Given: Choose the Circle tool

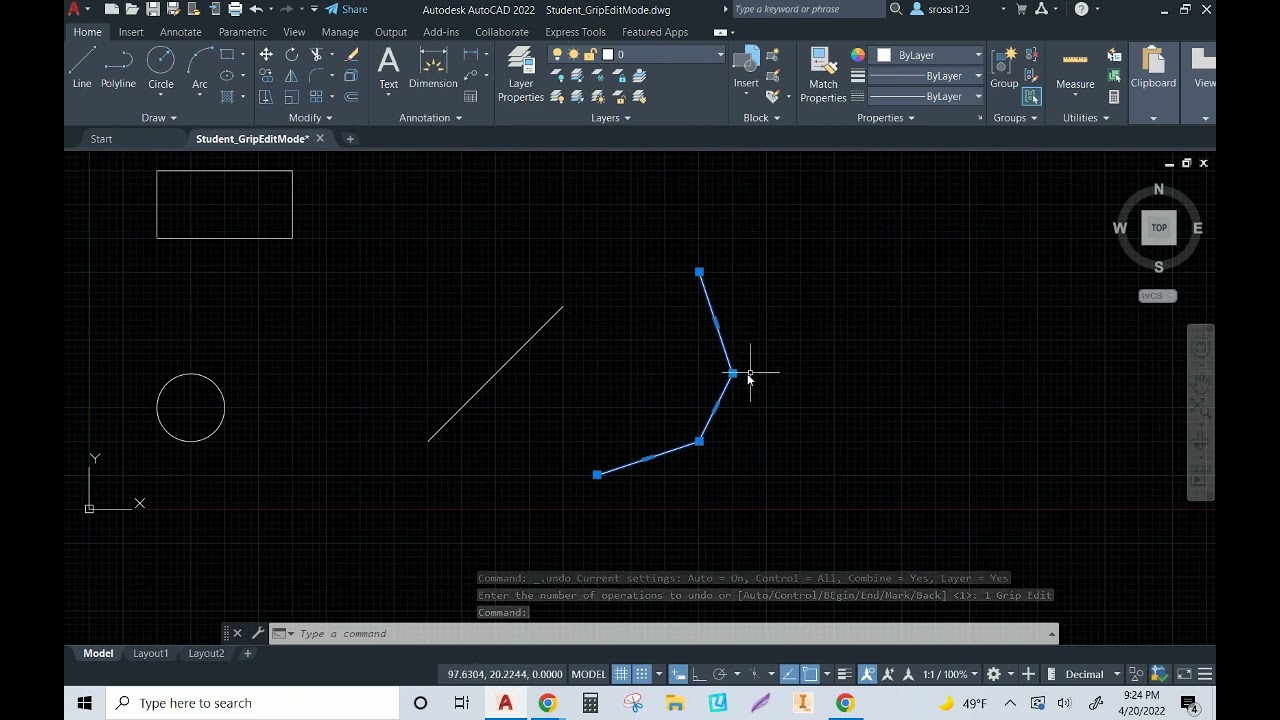Looking at the screenshot, I should (161, 68).
